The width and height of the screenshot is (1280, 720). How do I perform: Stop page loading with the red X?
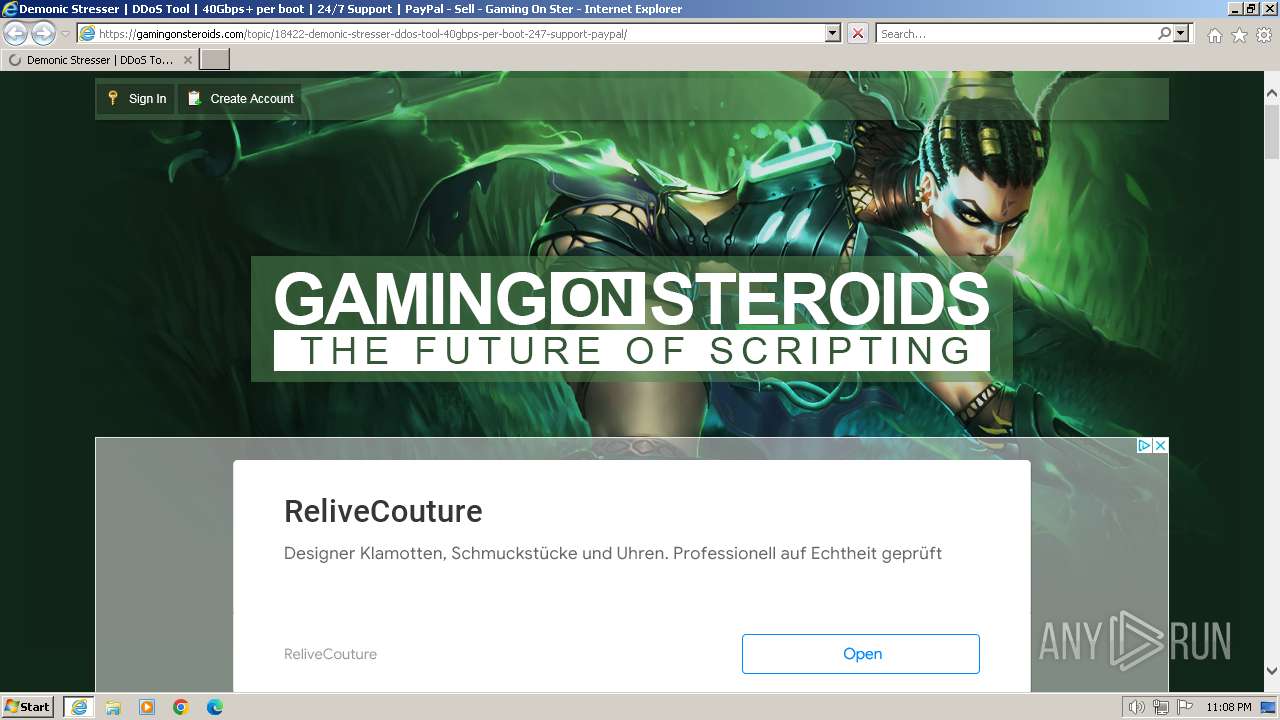click(x=858, y=34)
